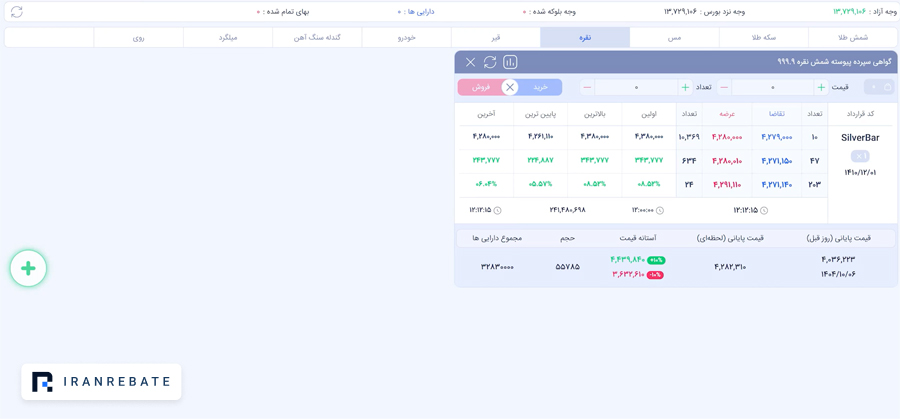Click the contract date ۱۴۱۰/۱۲/۰۱
The height and width of the screenshot is (419, 900).
(x=860, y=172)
